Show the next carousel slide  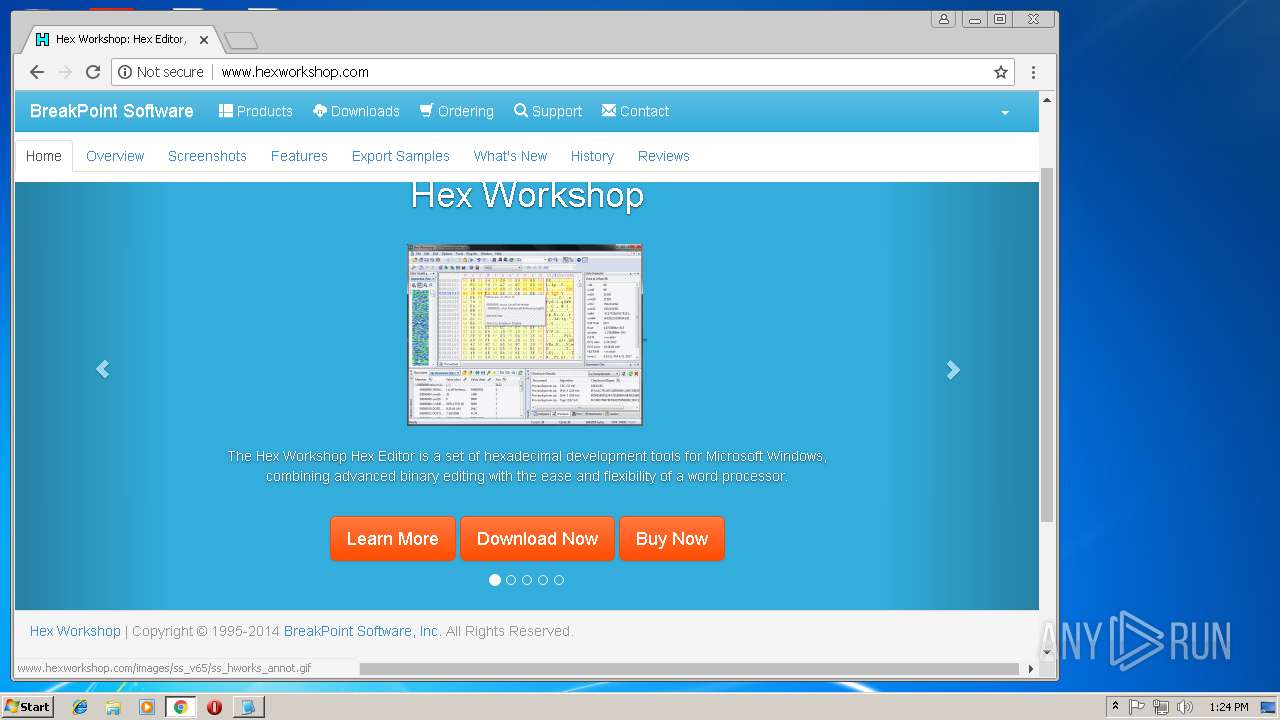click(953, 370)
